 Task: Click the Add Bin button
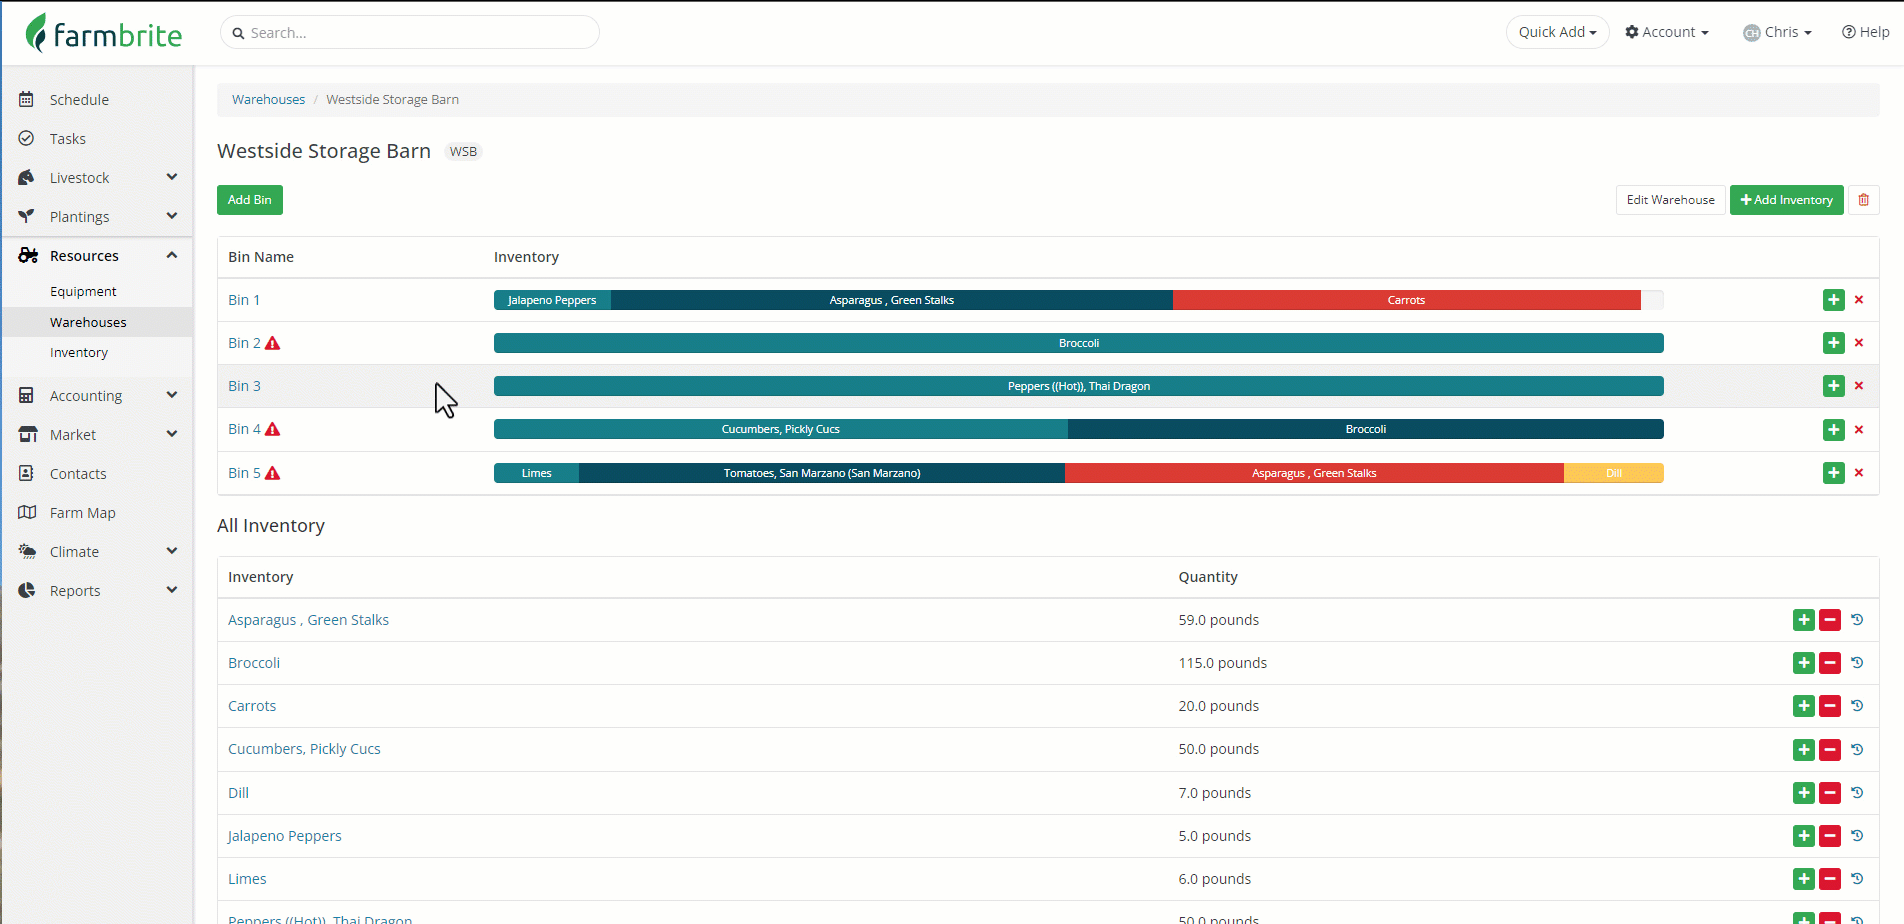250,200
